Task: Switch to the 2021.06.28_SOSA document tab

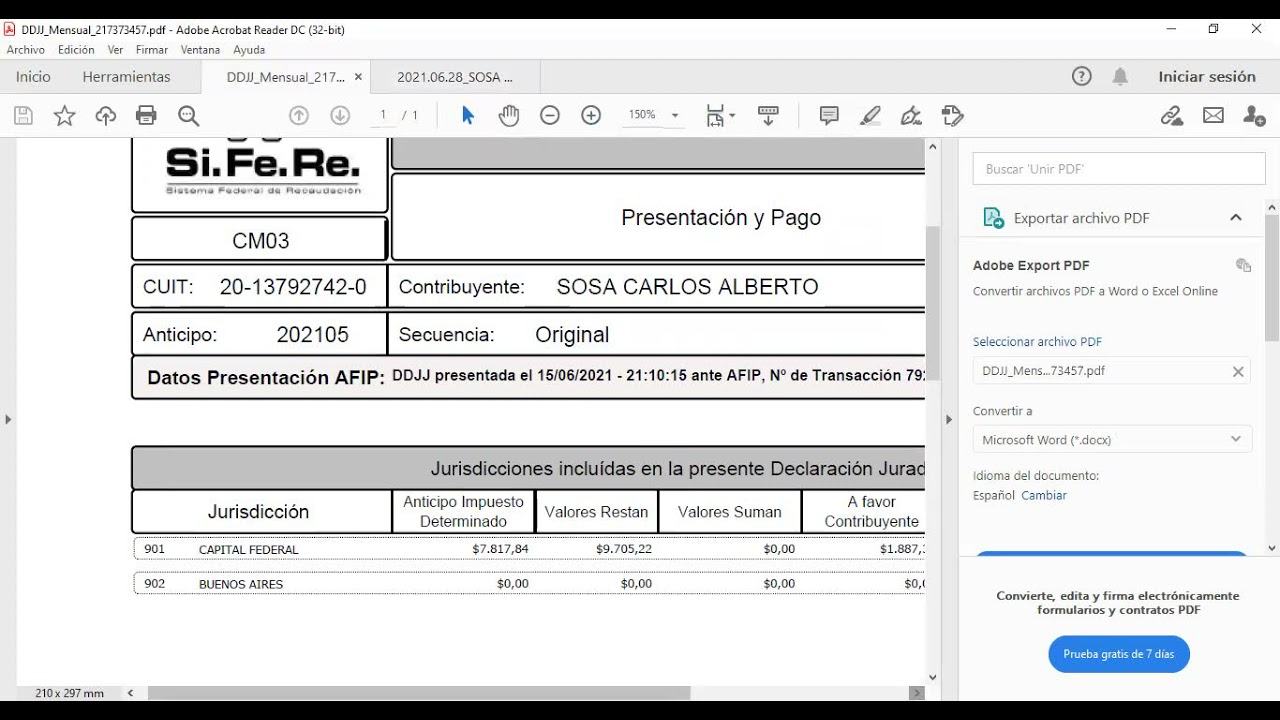Action: (x=455, y=77)
